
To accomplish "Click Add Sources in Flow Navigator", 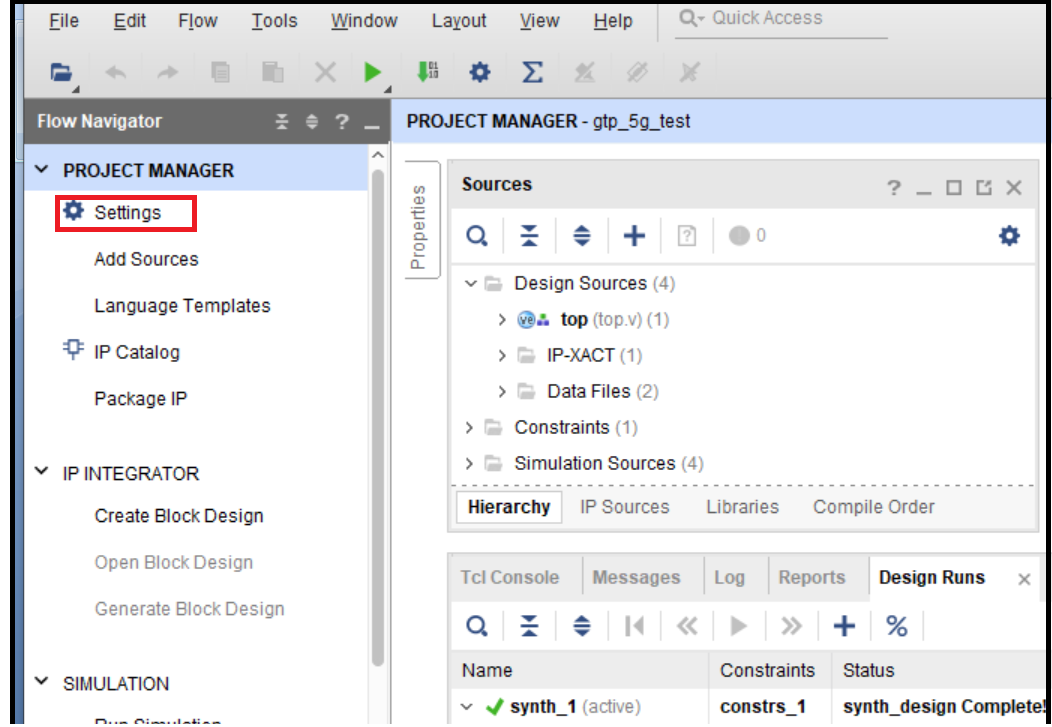I will click(x=146, y=260).
